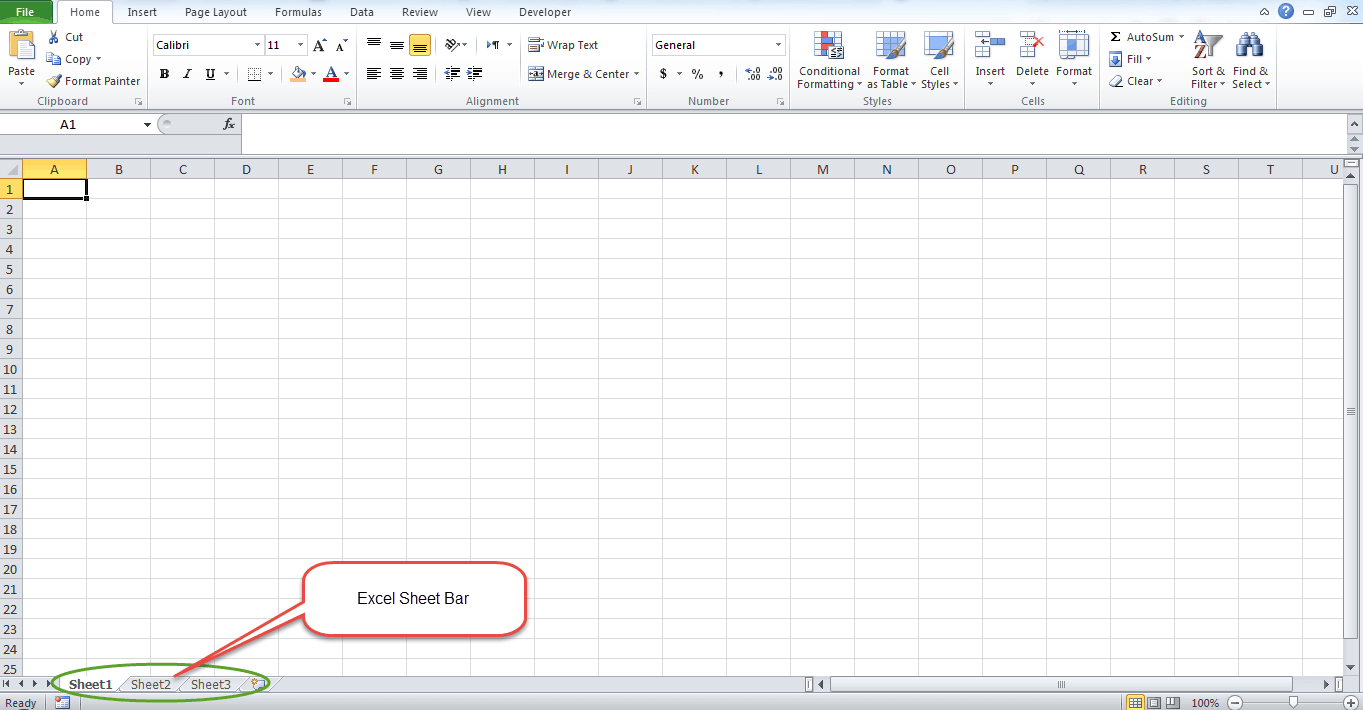
Task: Switch to the Formulas tab
Action: [296, 12]
